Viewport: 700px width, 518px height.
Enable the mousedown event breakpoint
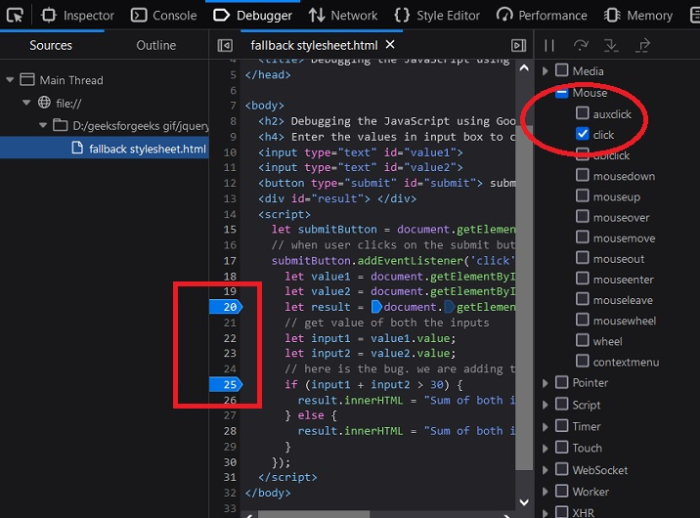tap(582, 175)
